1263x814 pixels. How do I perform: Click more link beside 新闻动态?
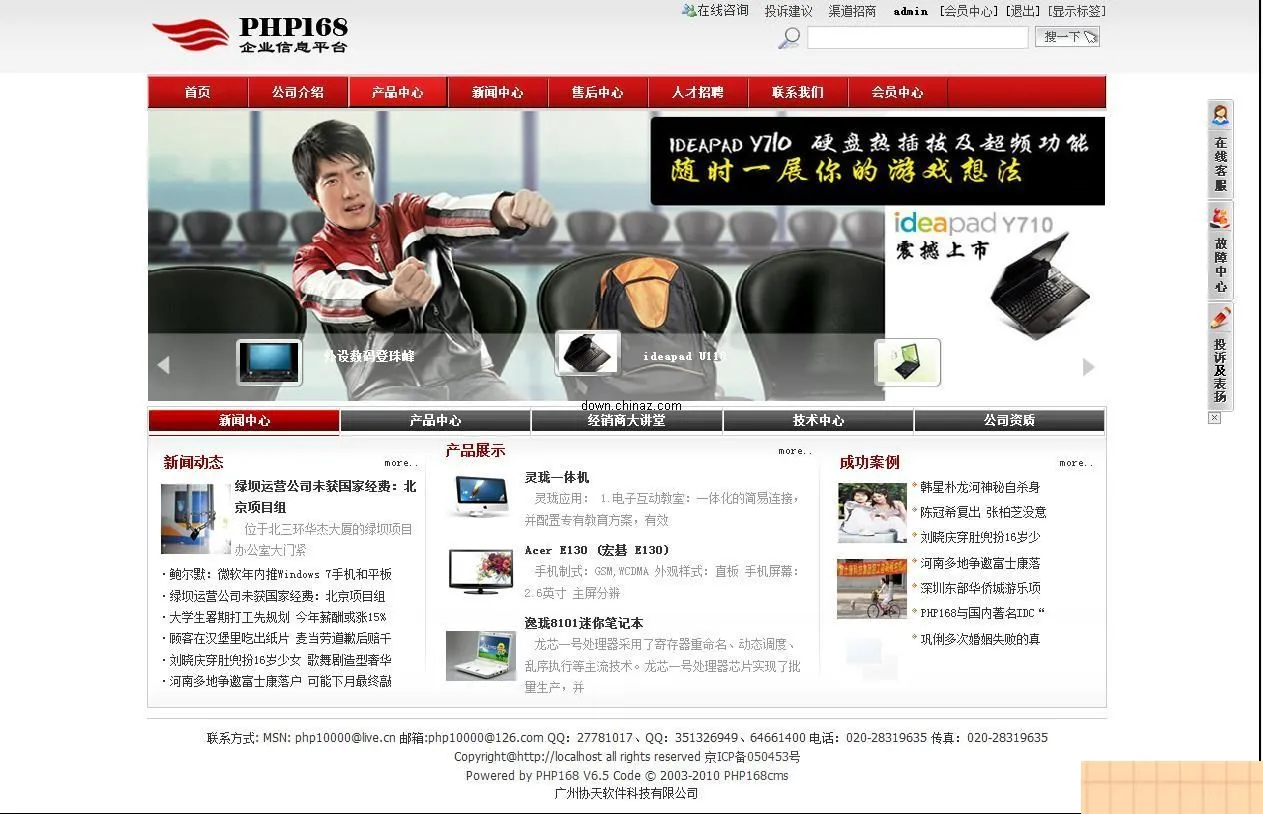pos(402,463)
